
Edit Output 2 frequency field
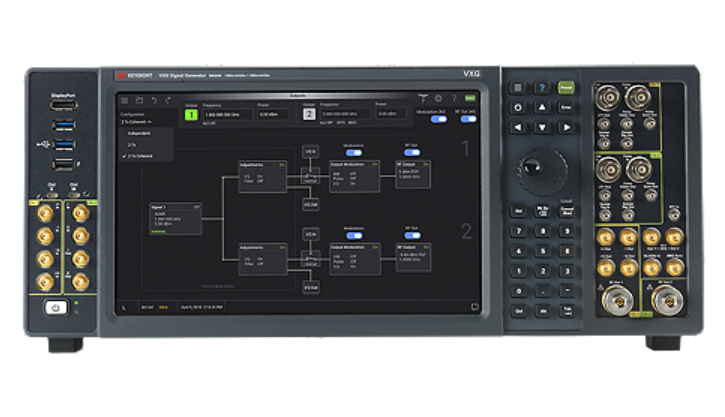(345, 114)
